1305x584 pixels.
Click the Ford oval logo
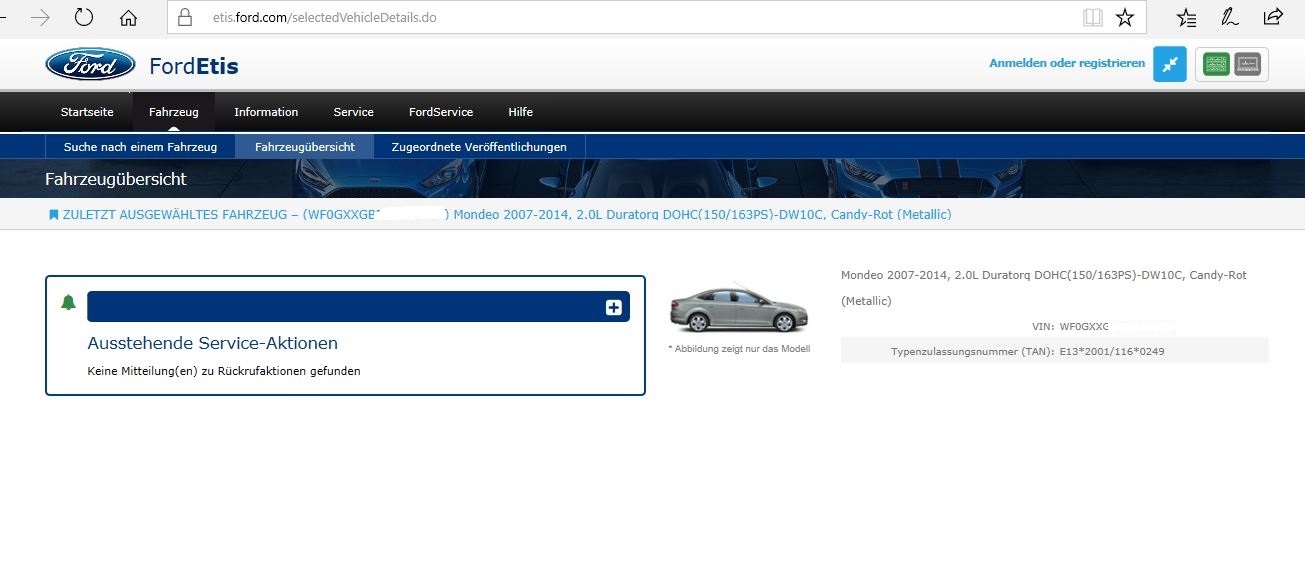90,65
